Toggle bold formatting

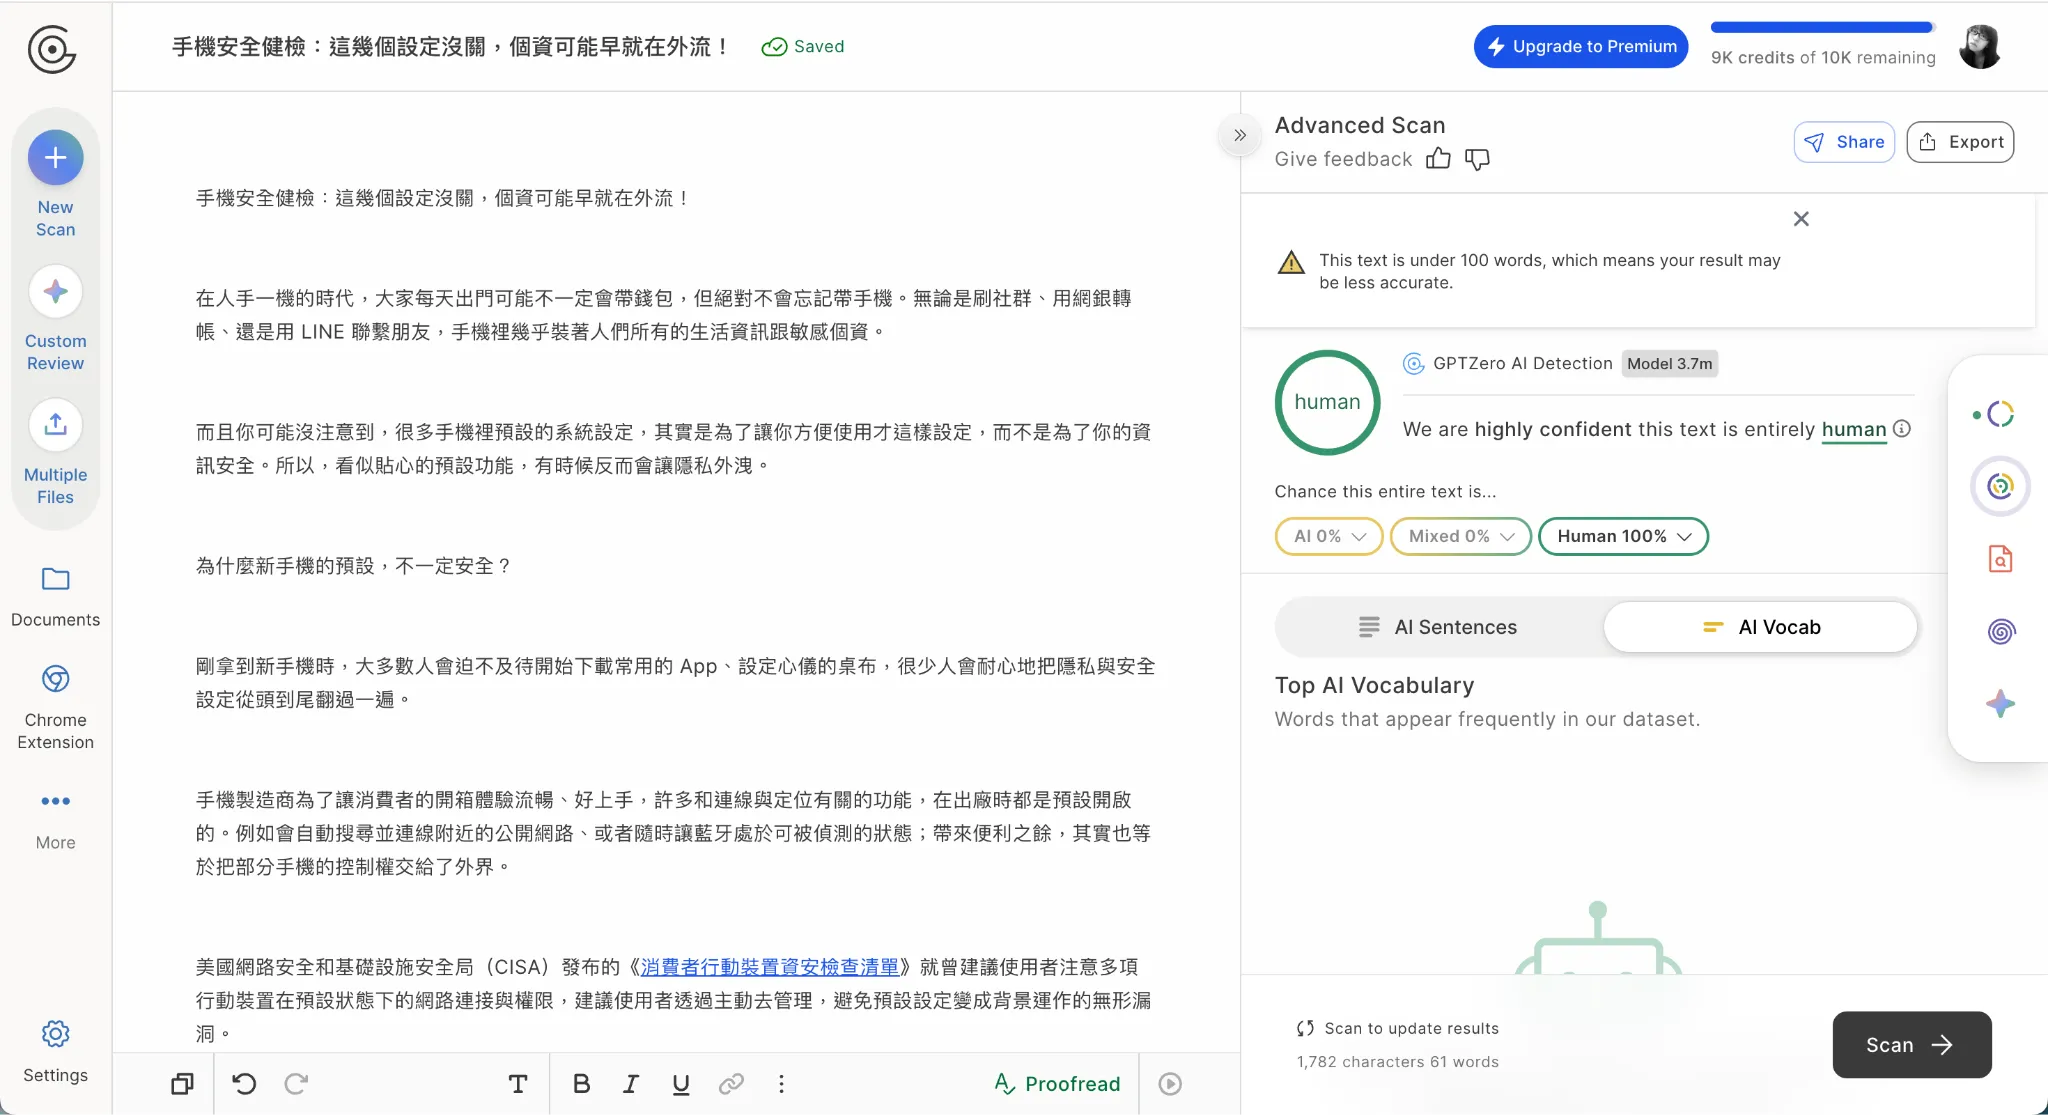click(581, 1084)
